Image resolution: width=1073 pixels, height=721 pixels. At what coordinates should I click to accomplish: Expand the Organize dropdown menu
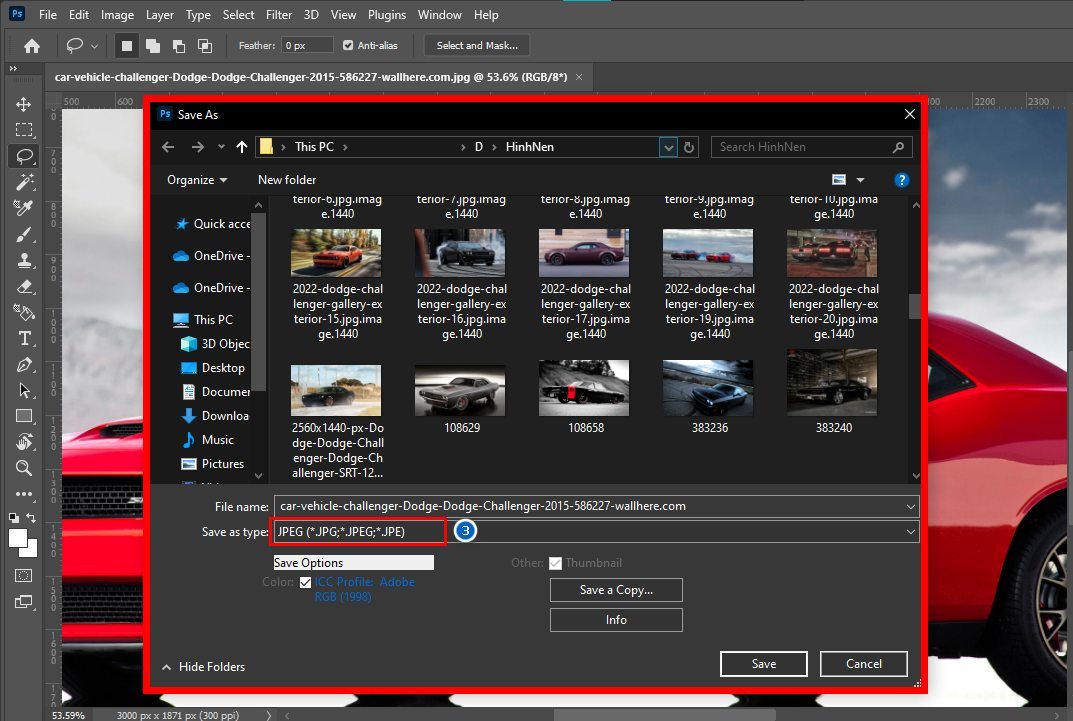click(196, 179)
